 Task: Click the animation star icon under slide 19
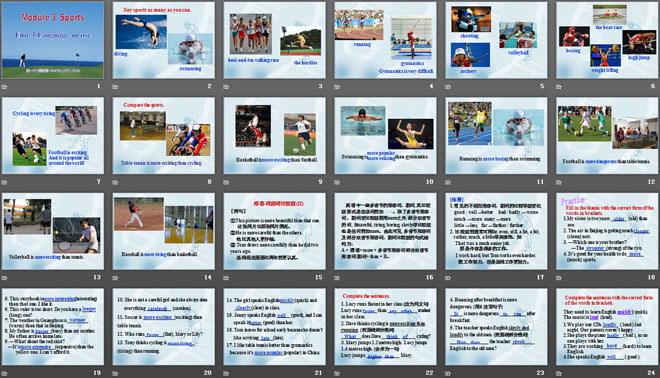coord(4,373)
